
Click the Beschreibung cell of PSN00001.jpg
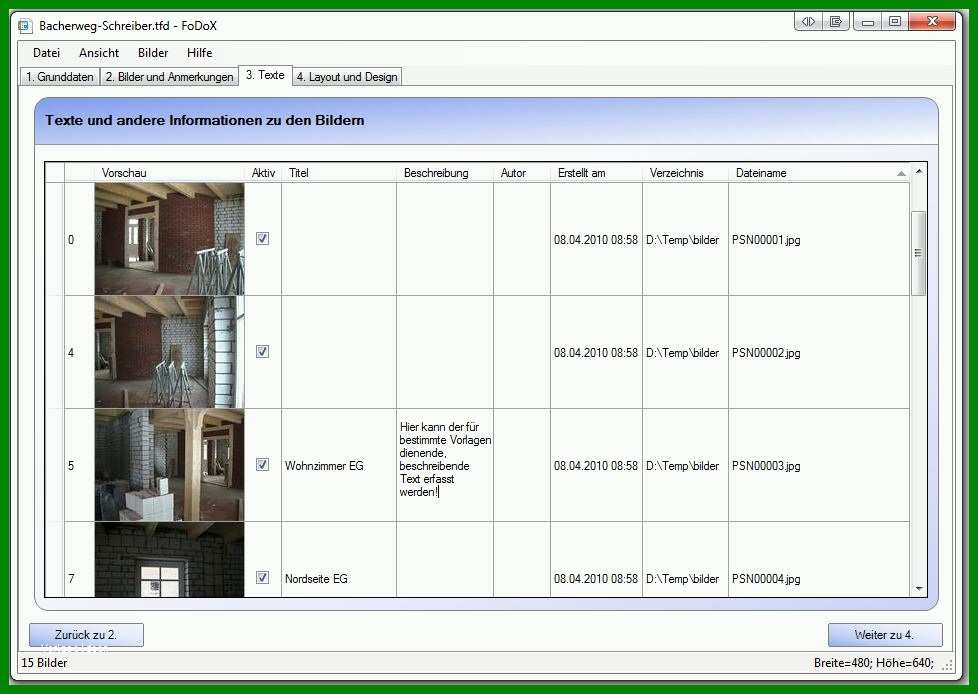point(445,239)
